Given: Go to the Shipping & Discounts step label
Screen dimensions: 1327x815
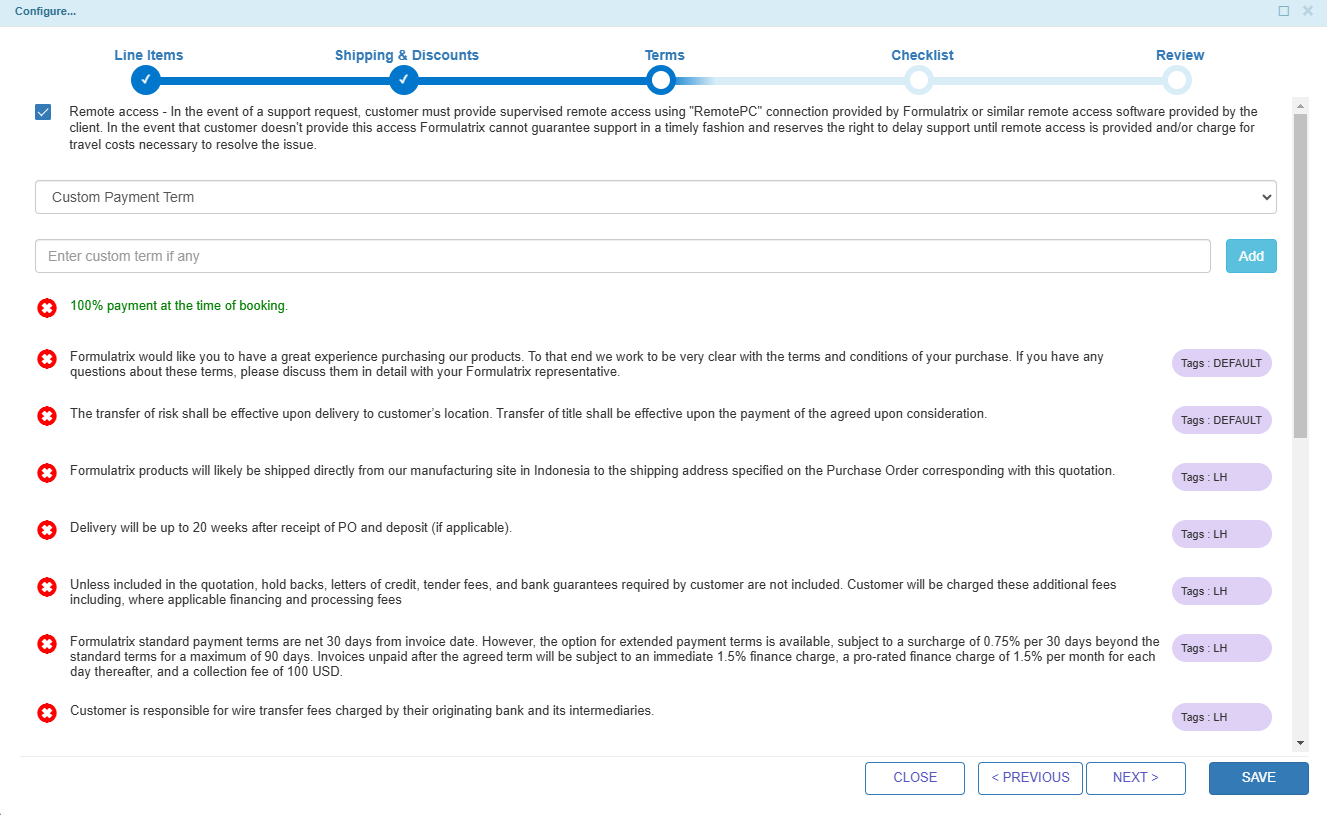Looking at the screenshot, I should click(x=407, y=55).
